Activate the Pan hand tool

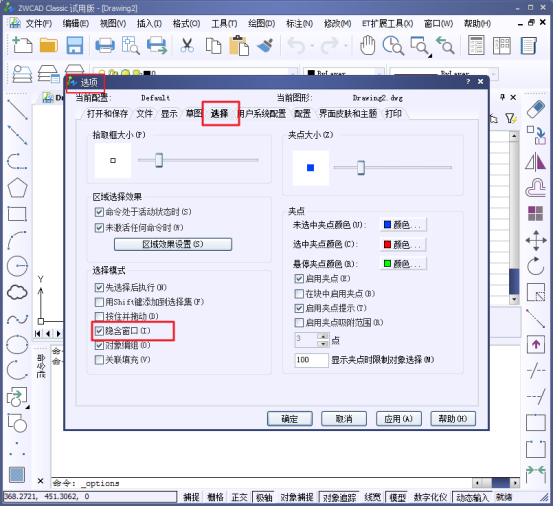(x=367, y=45)
